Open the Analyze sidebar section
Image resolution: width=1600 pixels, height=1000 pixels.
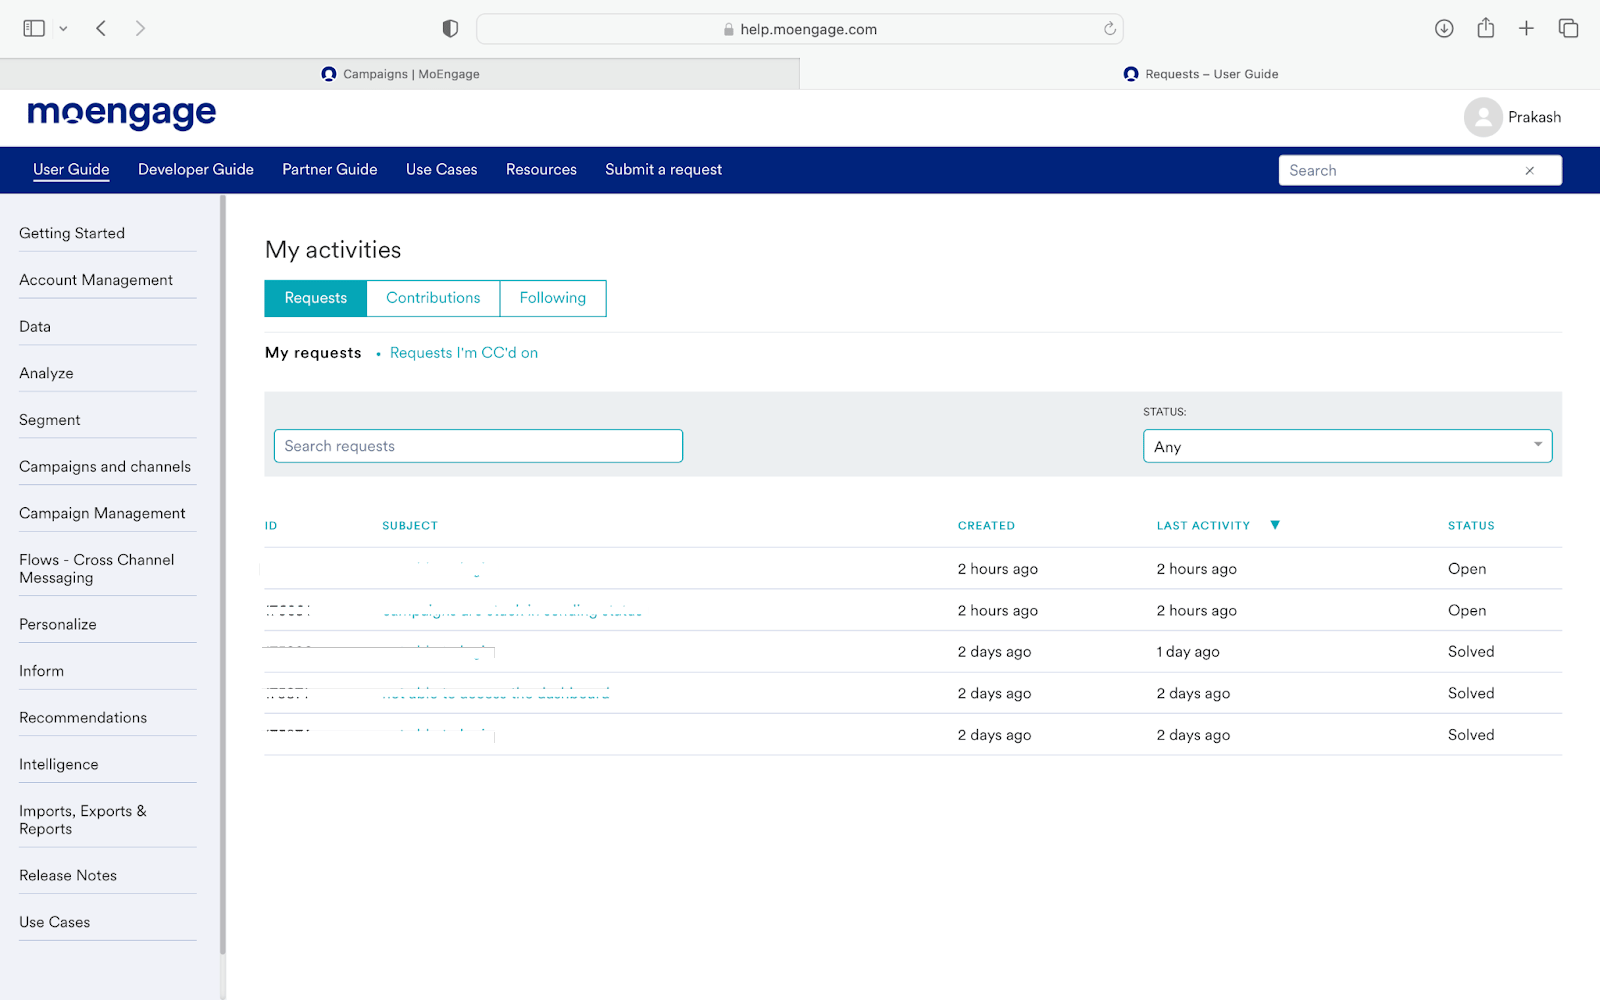46,373
